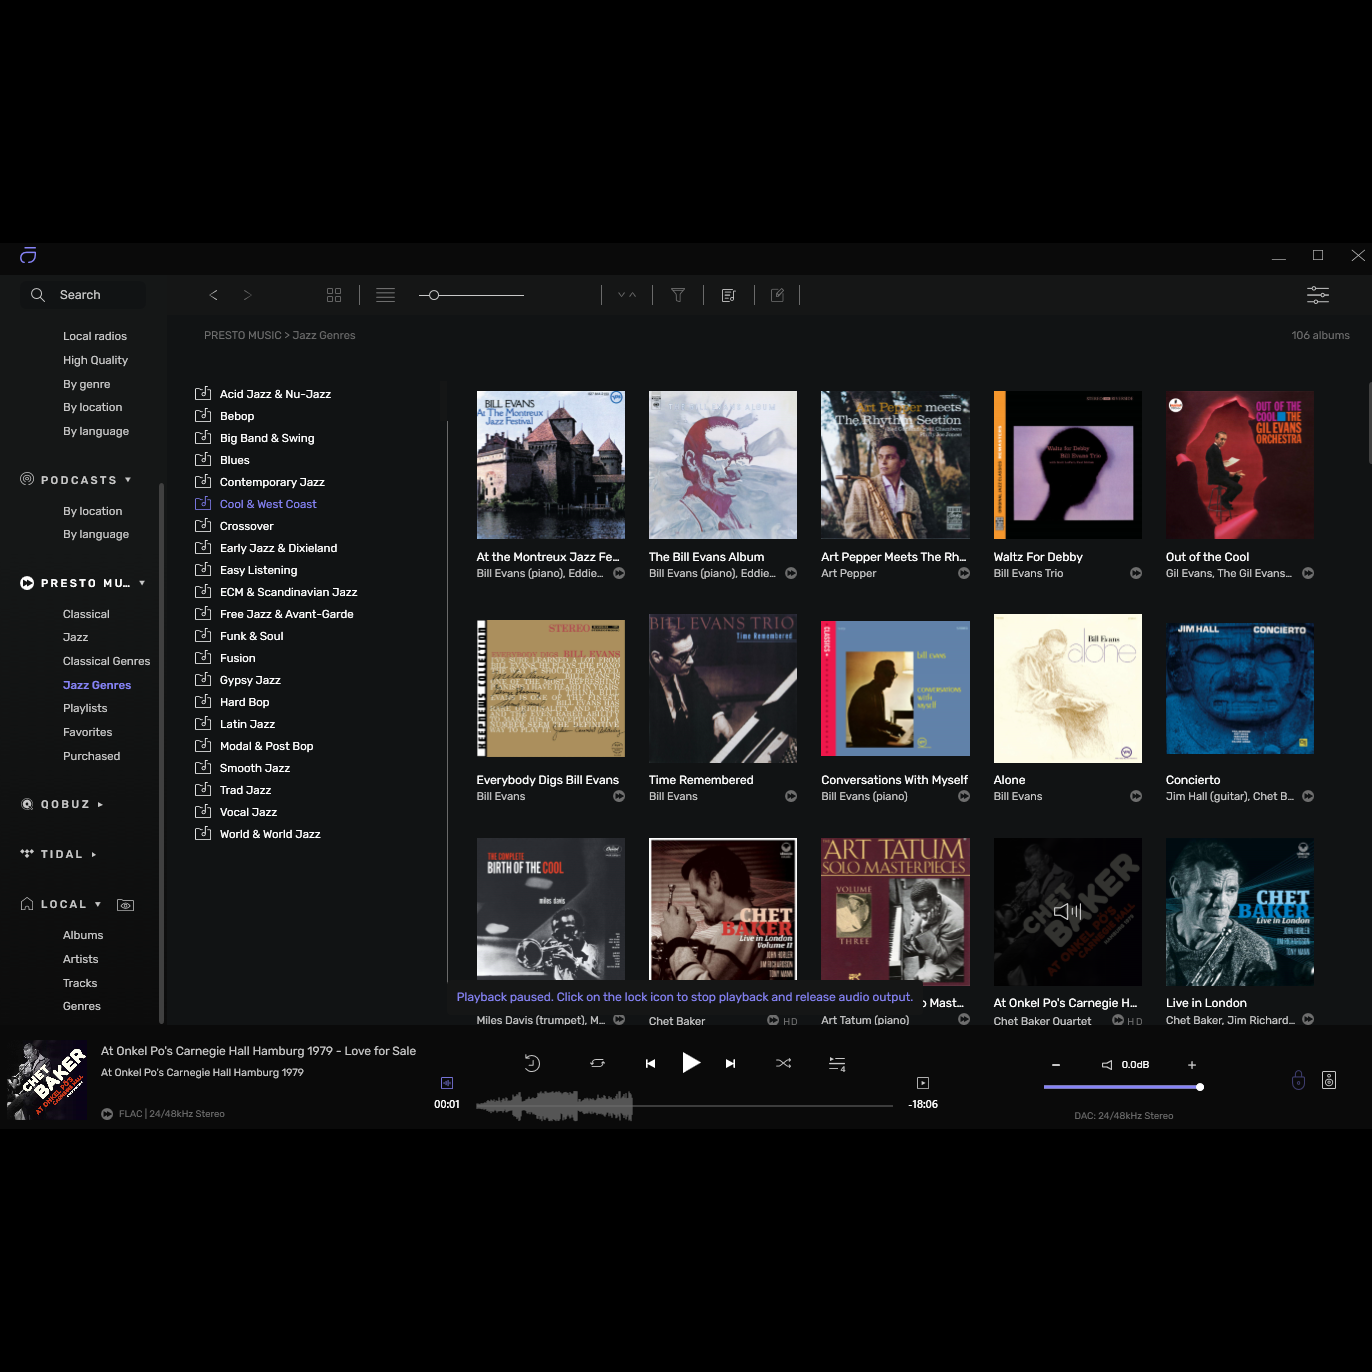This screenshot has height=1372, width=1372.
Task: Collapse the PODCASTS section arrow
Action: (128, 480)
